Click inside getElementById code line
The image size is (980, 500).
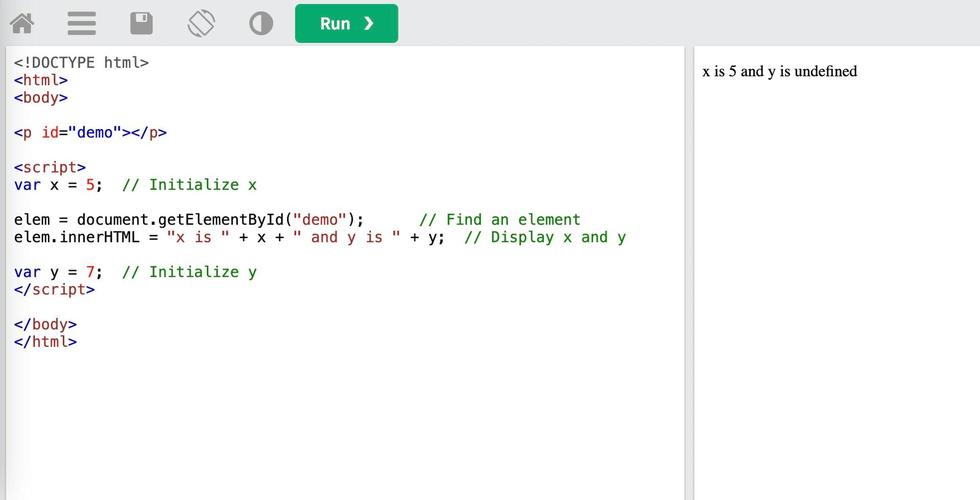click(x=189, y=220)
